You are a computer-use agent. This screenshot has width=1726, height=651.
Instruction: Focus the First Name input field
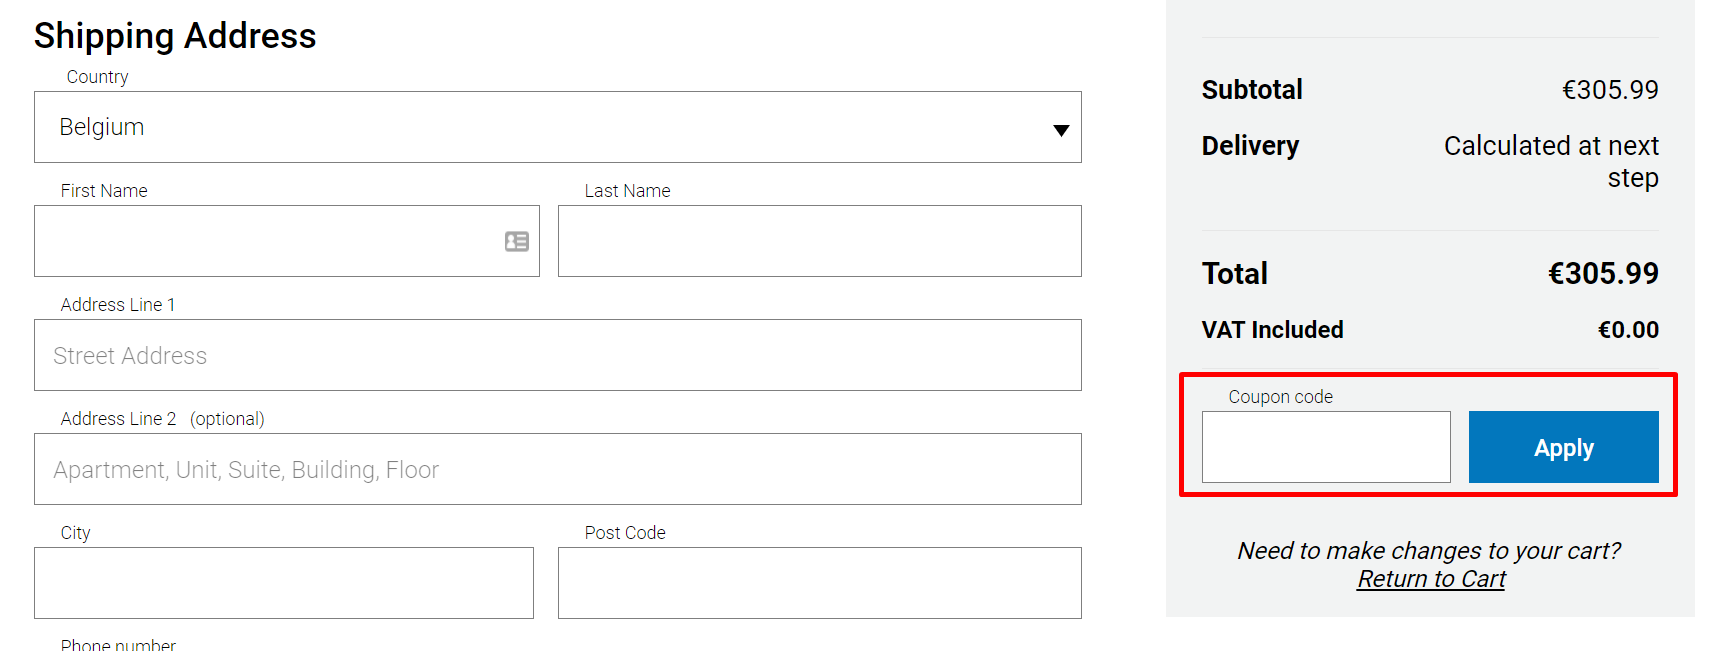(287, 241)
